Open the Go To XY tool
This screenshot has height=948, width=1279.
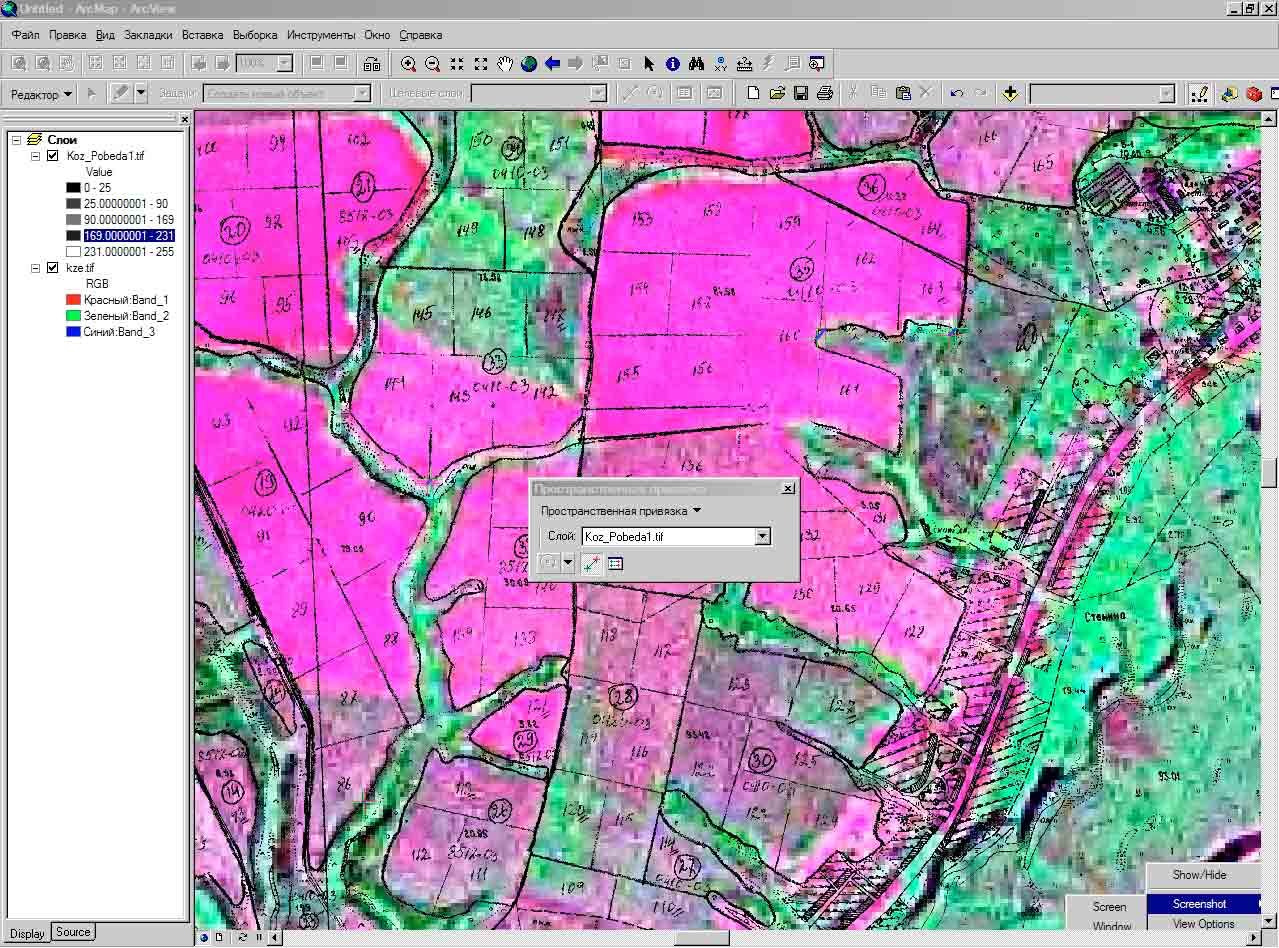721,64
